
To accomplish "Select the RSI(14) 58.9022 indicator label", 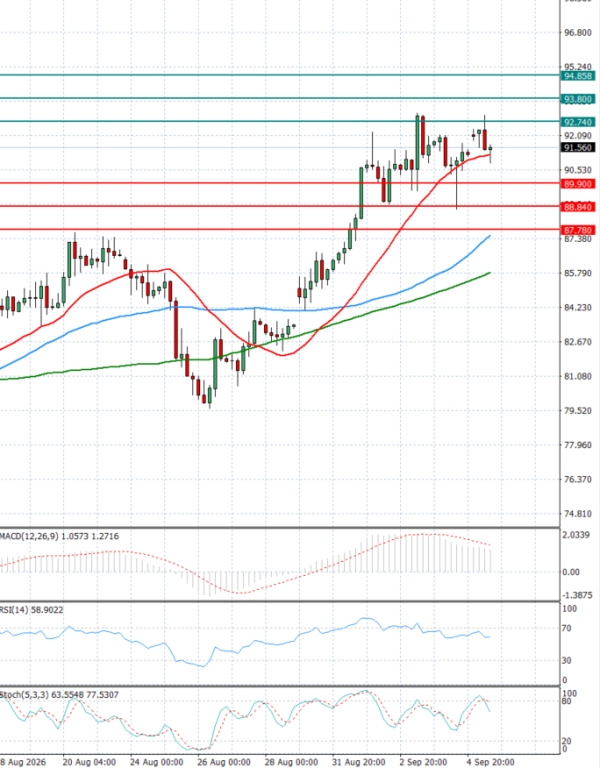I will click(x=31, y=610).
